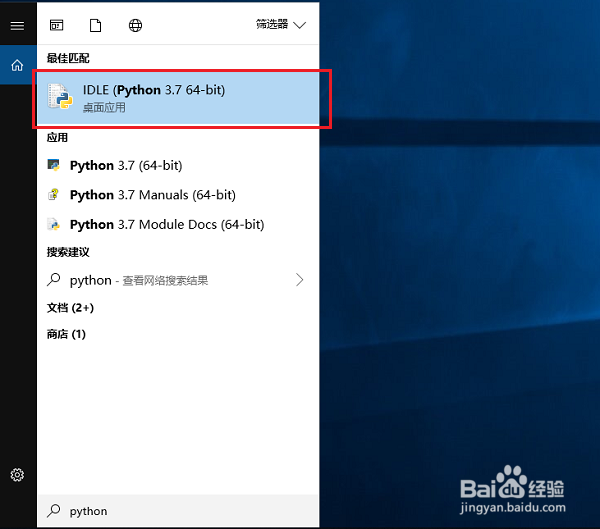
Task: Click the 最佳匹配 header
Action: tap(68, 59)
